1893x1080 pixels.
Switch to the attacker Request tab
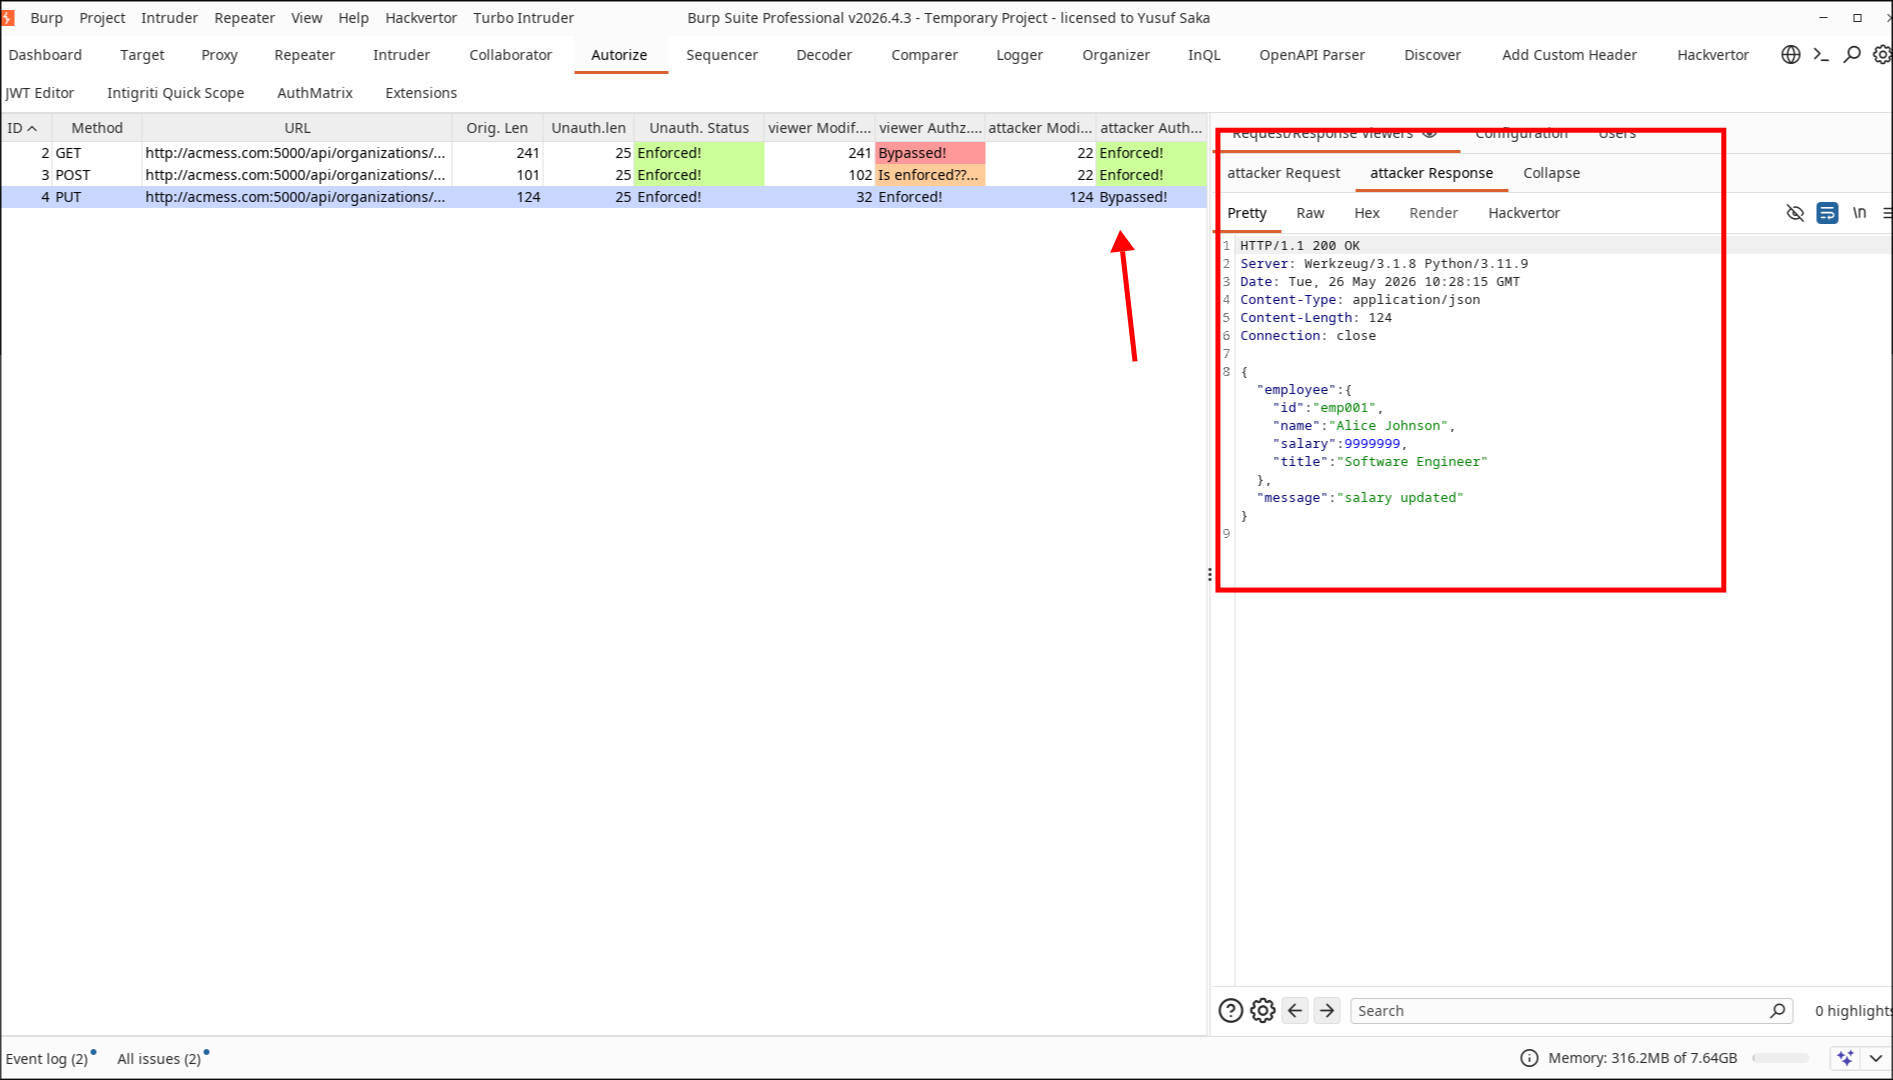click(1283, 173)
